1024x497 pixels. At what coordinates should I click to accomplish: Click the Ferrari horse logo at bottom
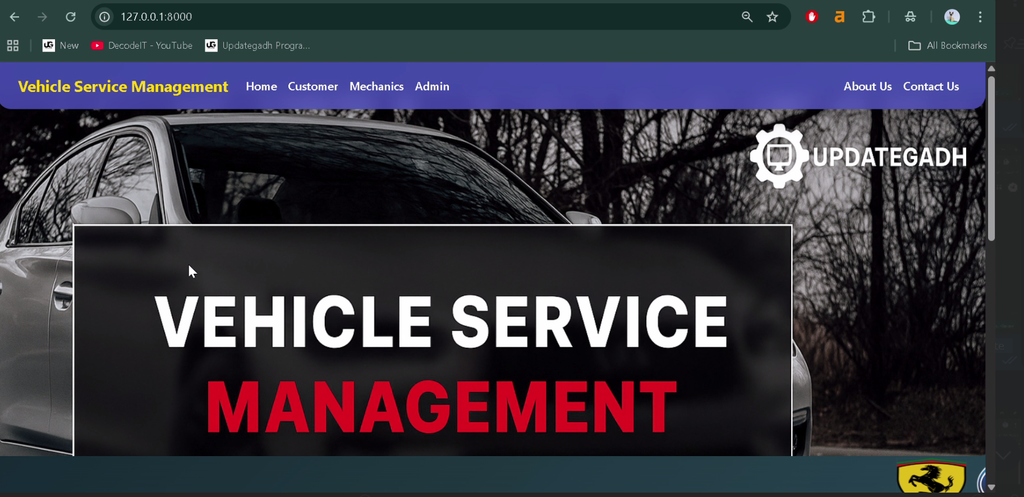tap(931, 477)
